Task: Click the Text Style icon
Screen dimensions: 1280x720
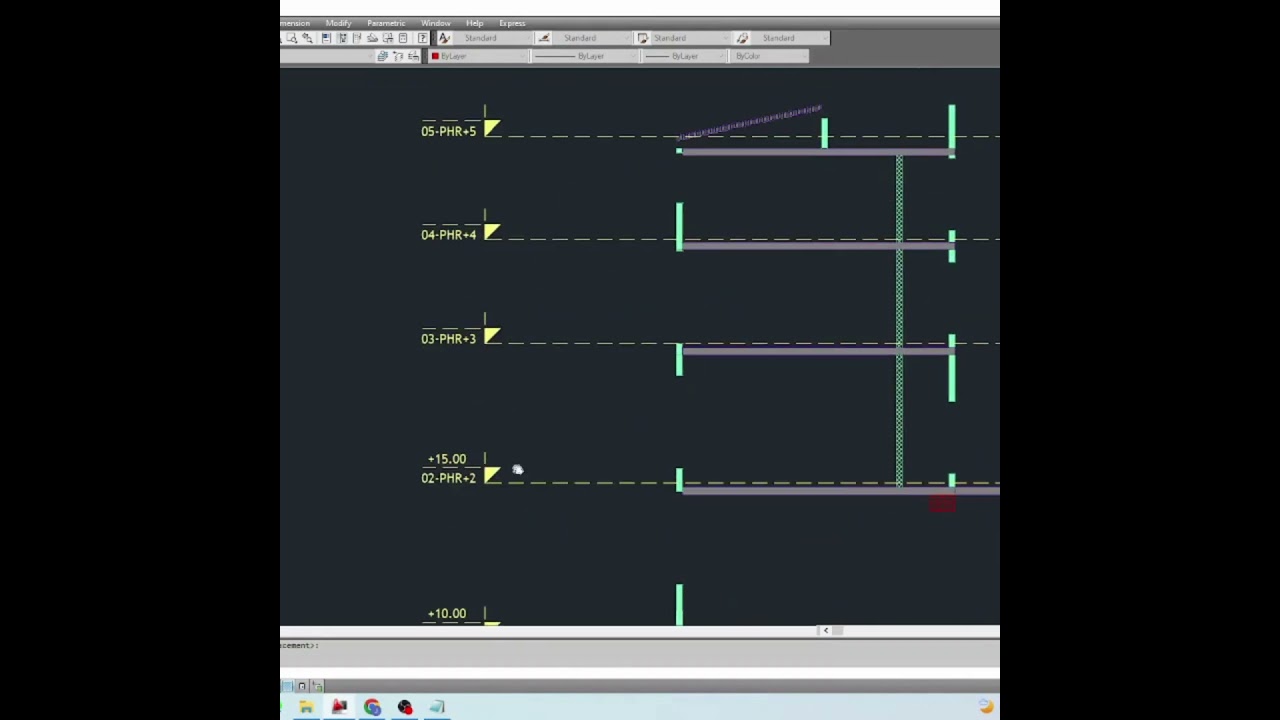Action: coord(444,38)
